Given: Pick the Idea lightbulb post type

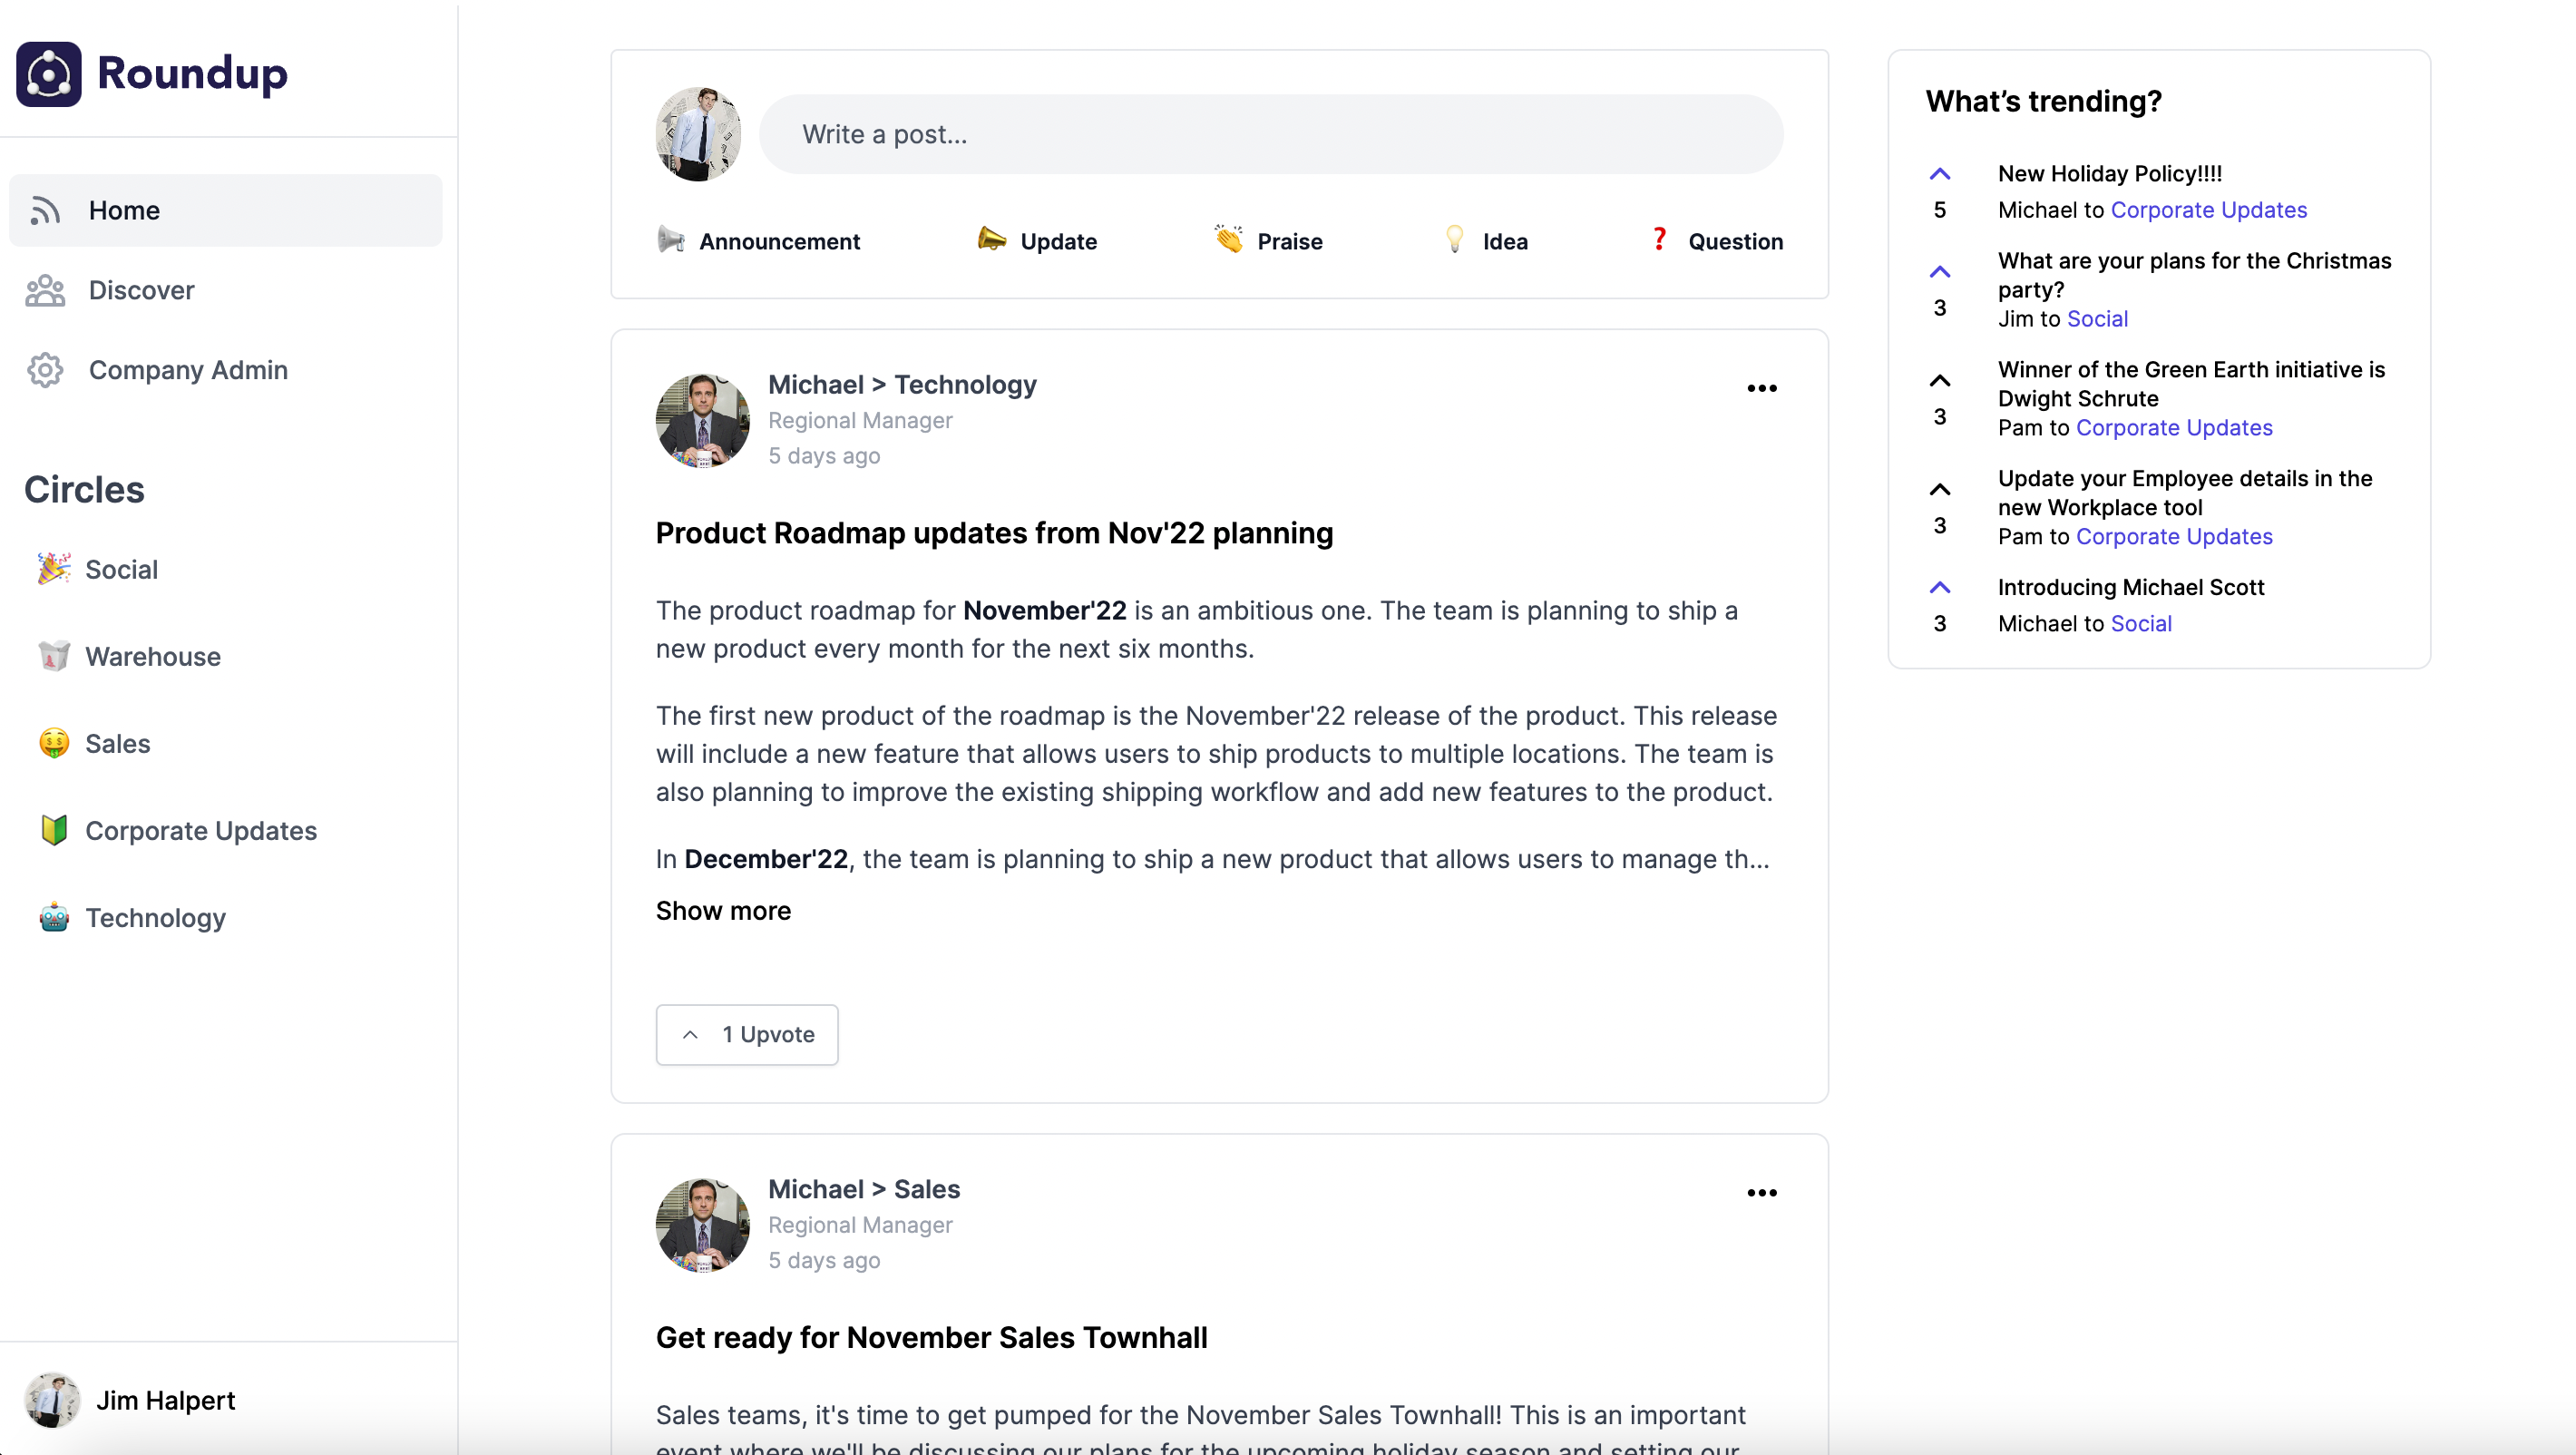Looking at the screenshot, I should coord(1455,240).
